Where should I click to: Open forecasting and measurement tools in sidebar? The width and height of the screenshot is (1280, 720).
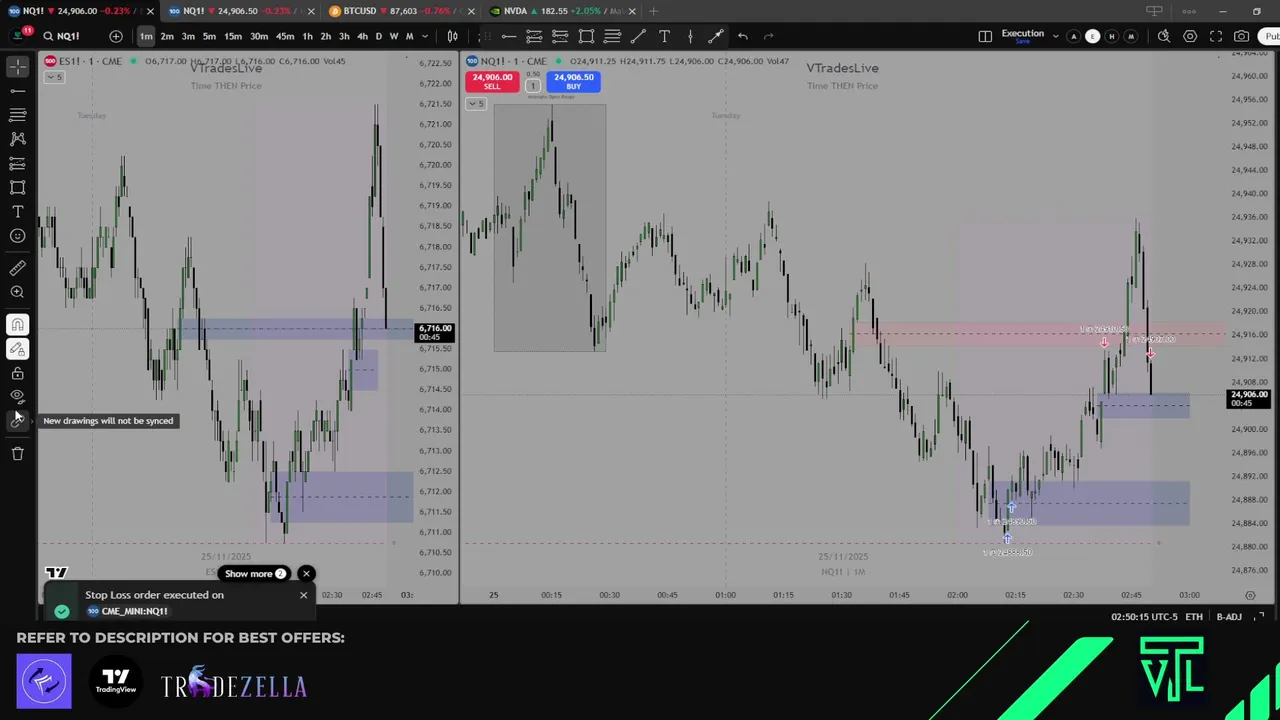pos(18,163)
